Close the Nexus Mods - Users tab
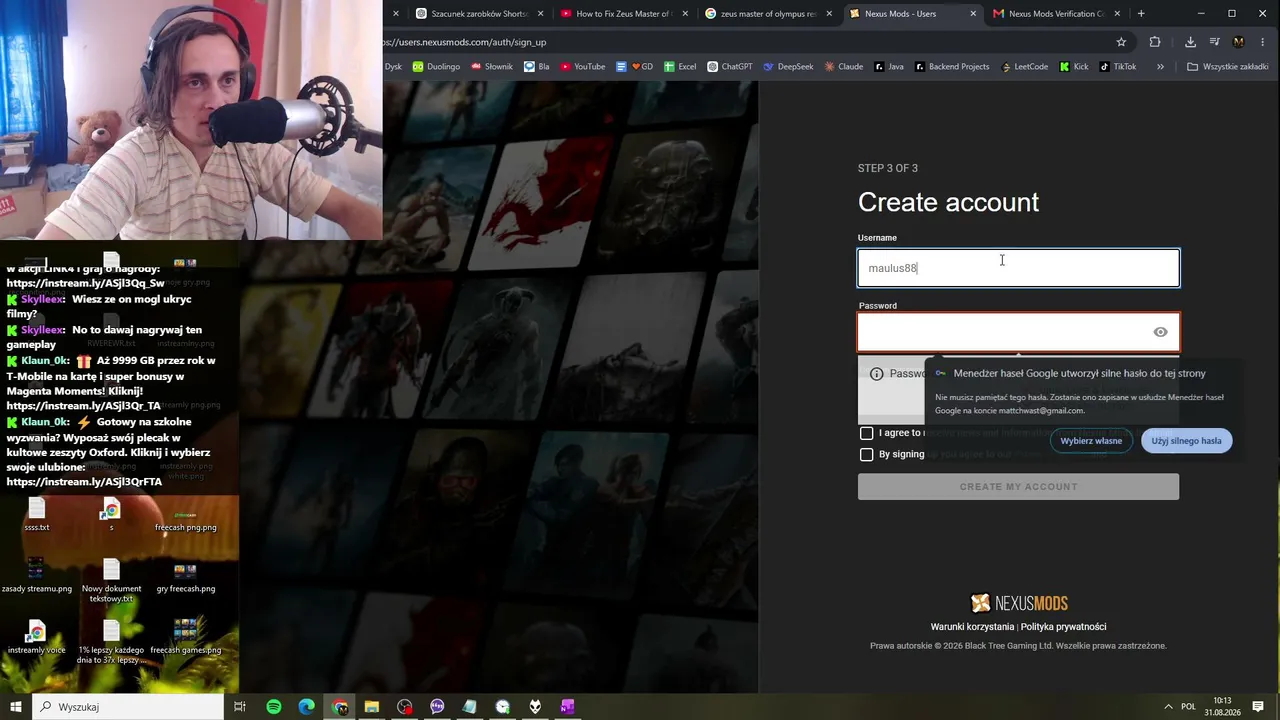Image resolution: width=1280 pixels, height=720 pixels. (973, 14)
